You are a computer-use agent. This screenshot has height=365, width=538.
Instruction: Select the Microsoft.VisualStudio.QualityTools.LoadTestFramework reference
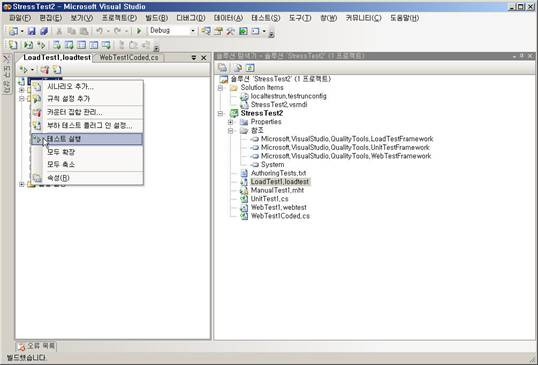coord(347,139)
